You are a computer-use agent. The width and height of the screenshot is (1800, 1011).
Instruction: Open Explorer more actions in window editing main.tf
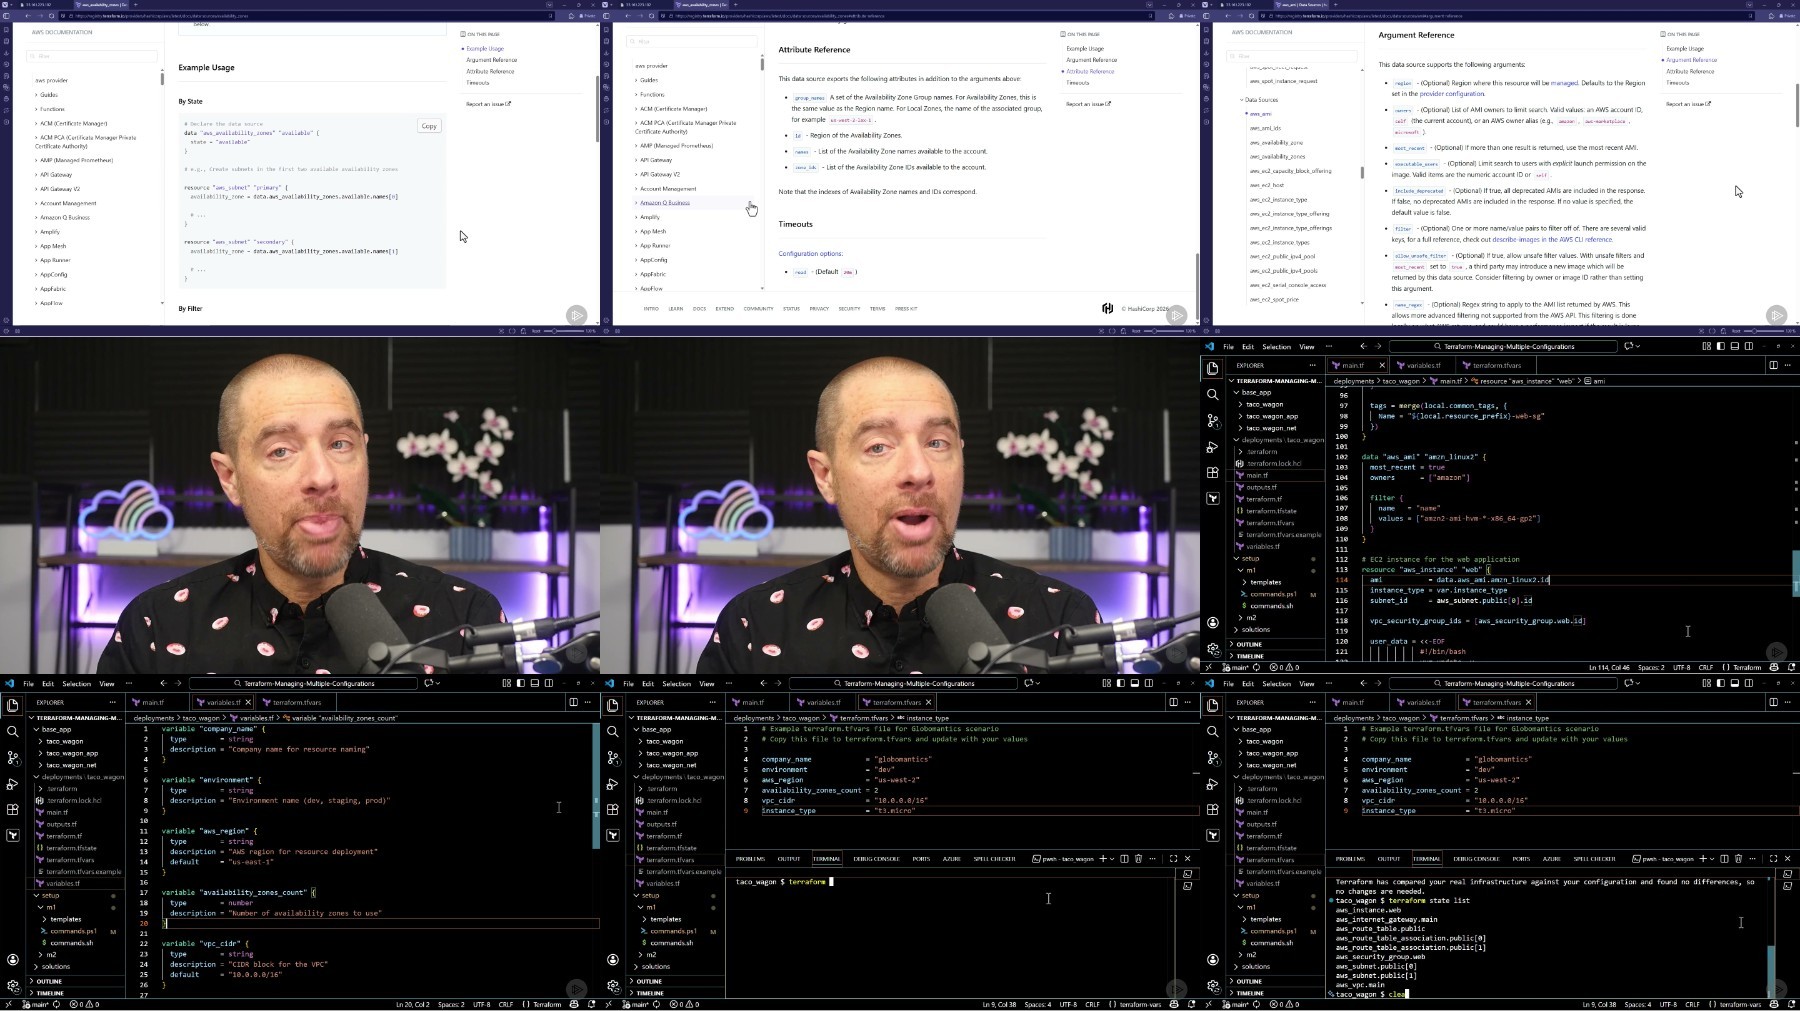[x=1314, y=365]
